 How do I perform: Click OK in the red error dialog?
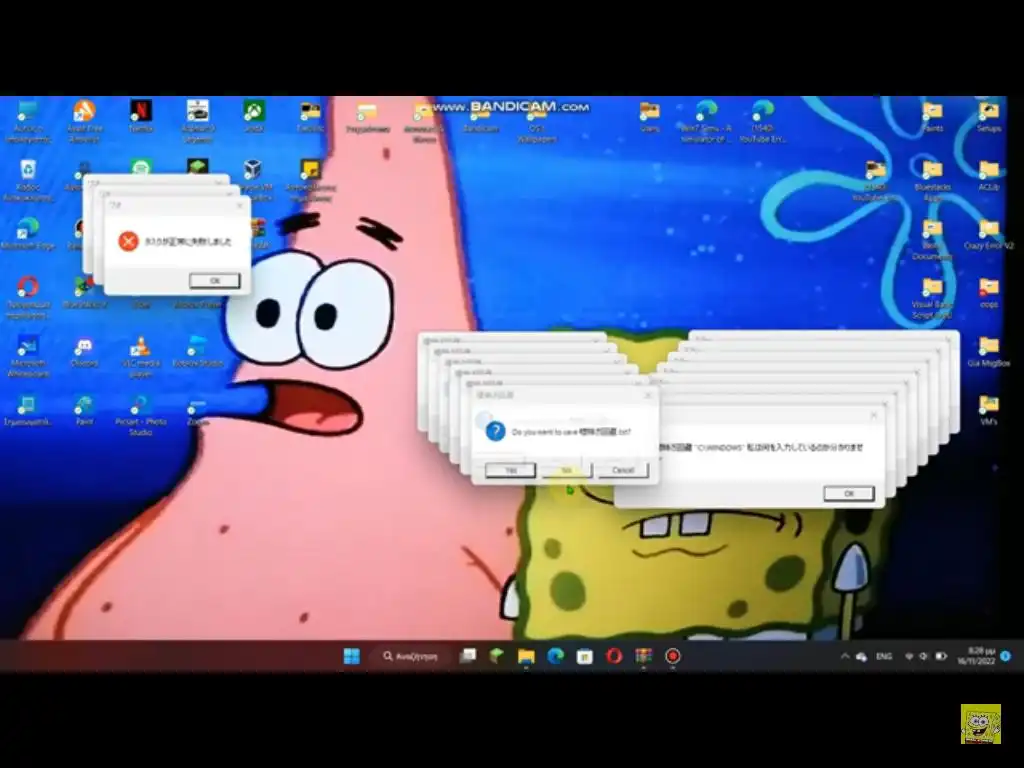click(x=215, y=281)
